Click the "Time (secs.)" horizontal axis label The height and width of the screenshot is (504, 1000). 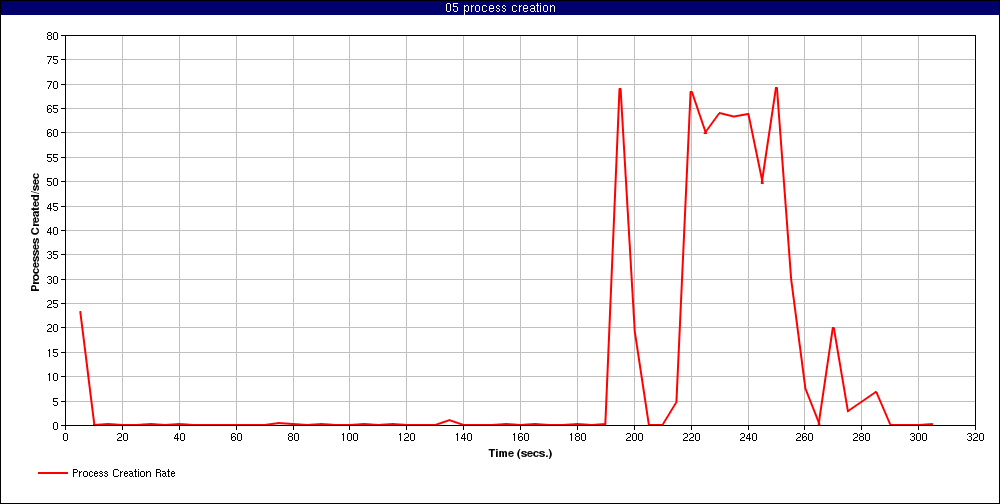520,454
